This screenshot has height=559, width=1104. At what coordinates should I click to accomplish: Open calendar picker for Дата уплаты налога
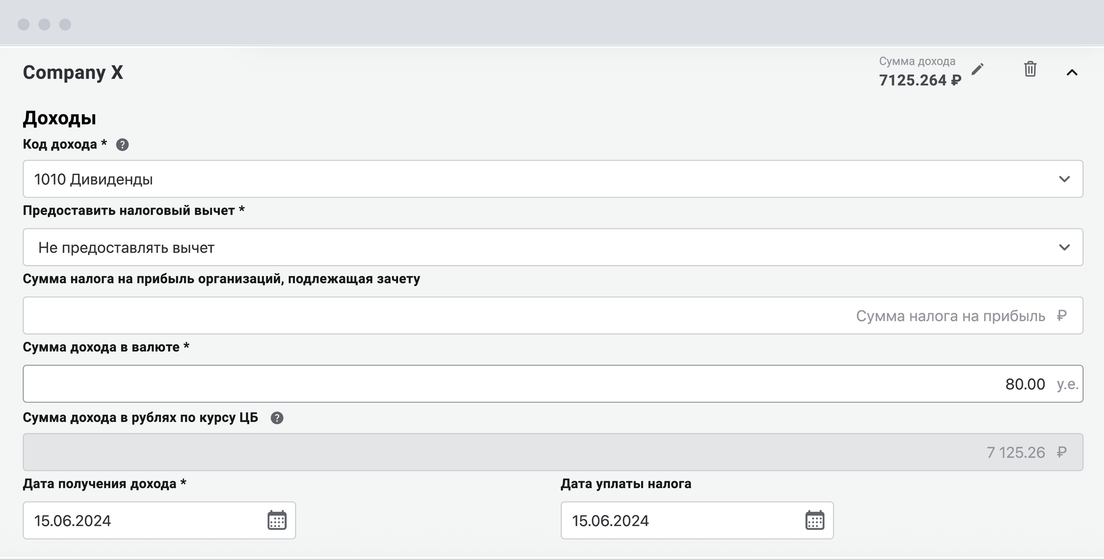point(815,520)
